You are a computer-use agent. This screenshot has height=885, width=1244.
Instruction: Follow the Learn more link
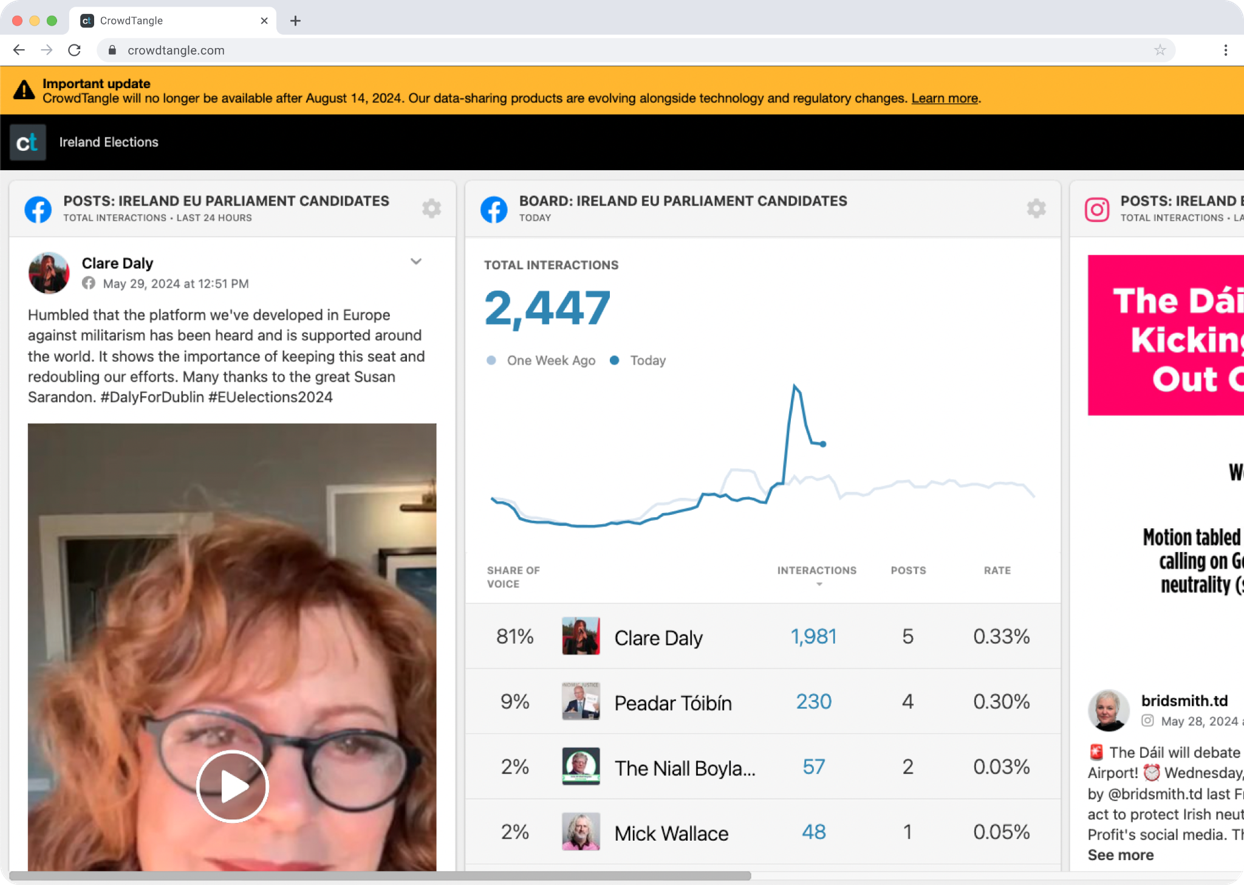pos(944,98)
